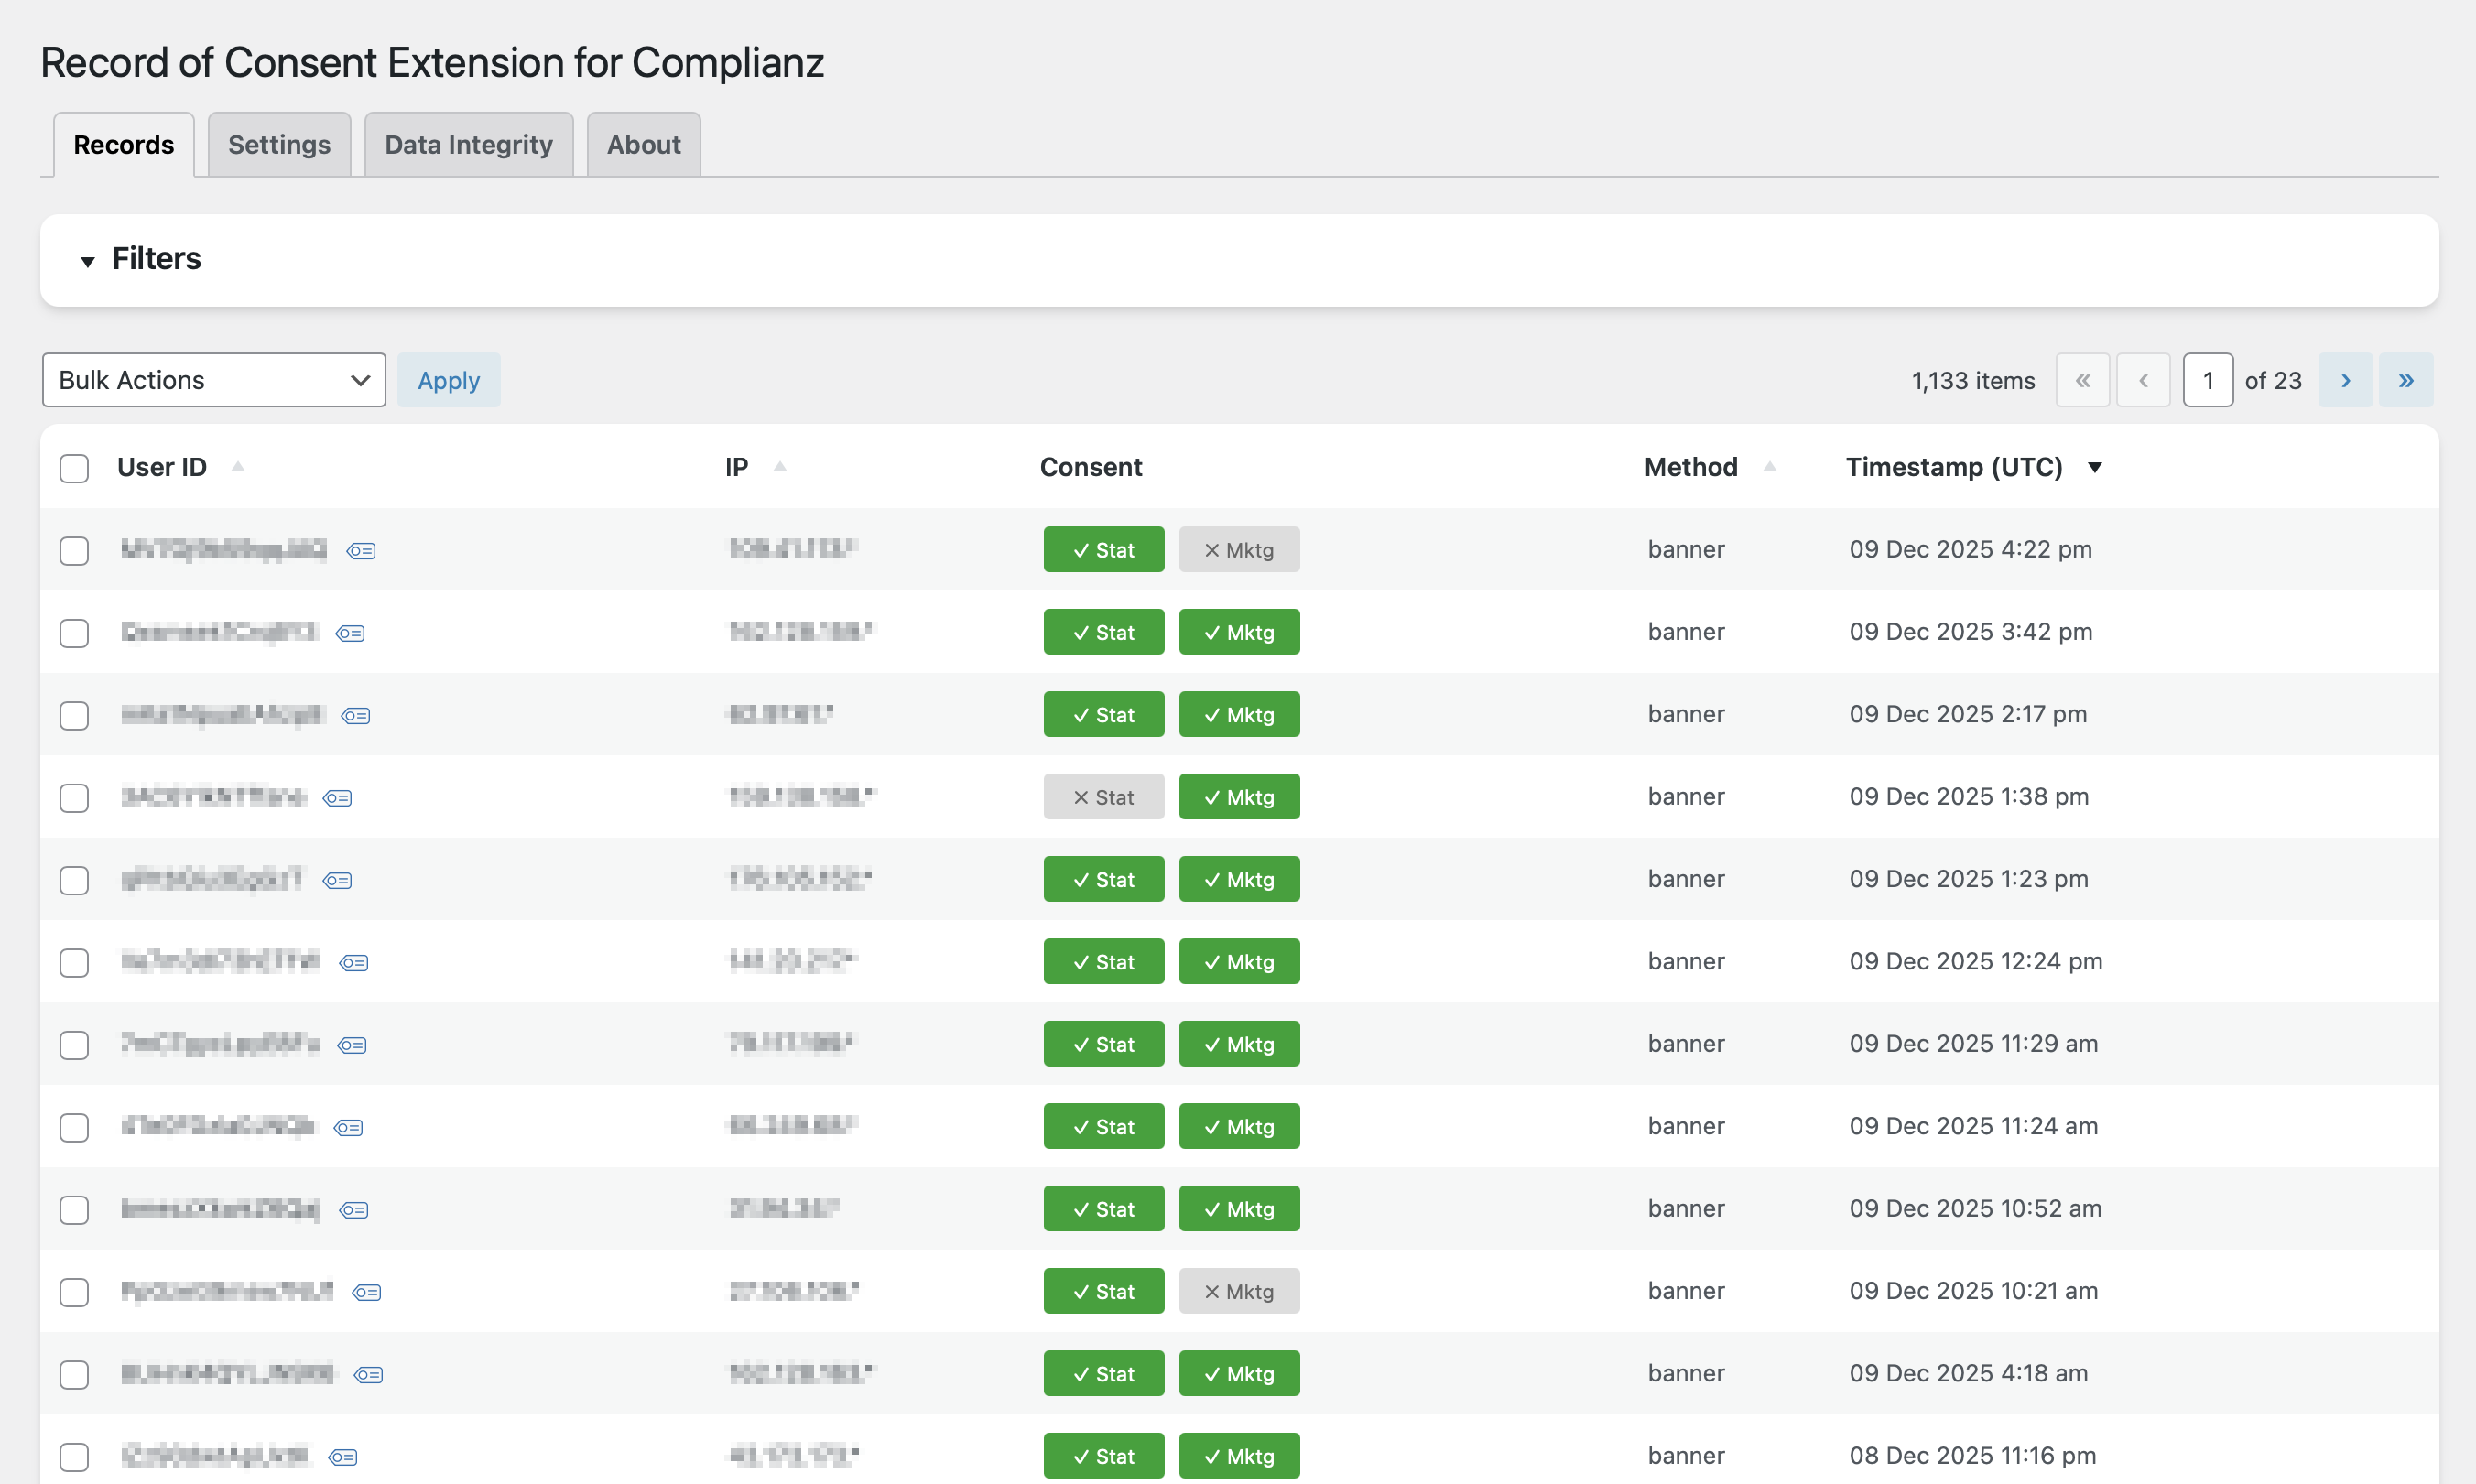Go to next page arrow
The width and height of the screenshot is (2476, 1484).
pos(2345,380)
